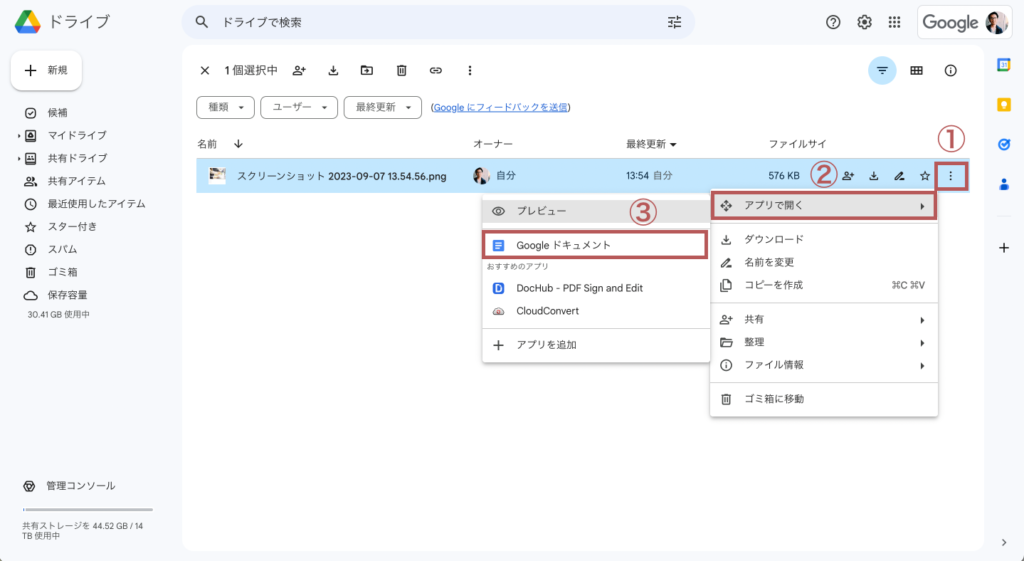Screen dimensions: 1024x561
Task: Copy link using the link icon
Action: click(436, 71)
